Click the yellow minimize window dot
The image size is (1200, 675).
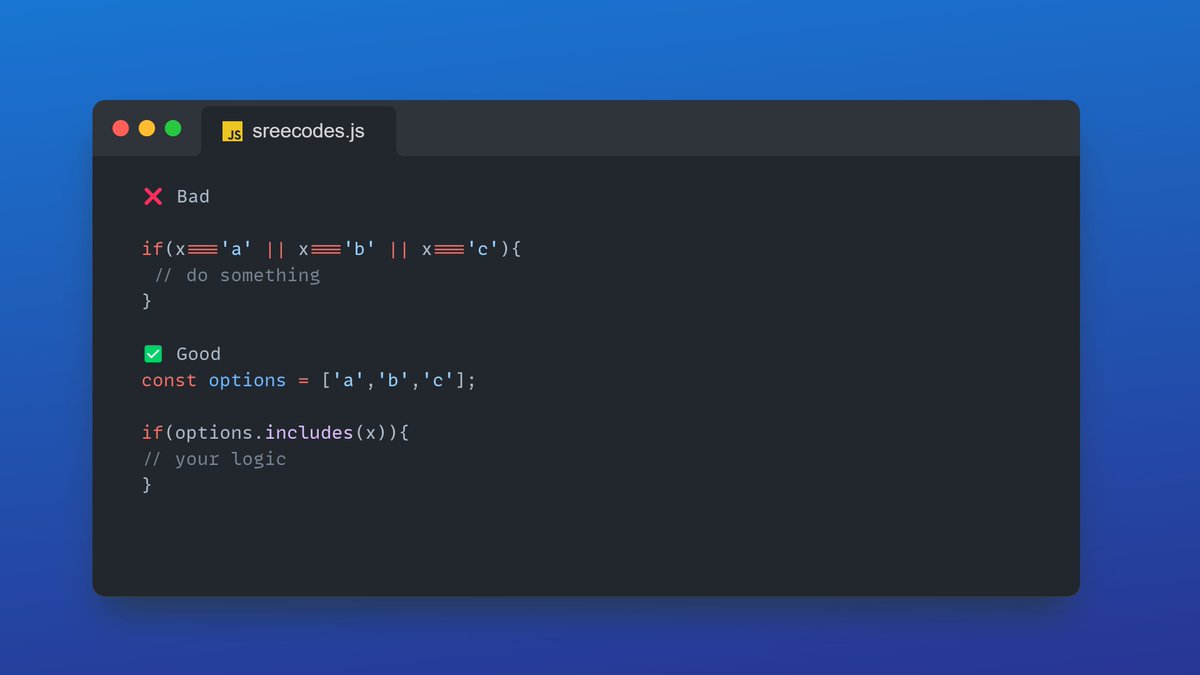click(147, 128)
